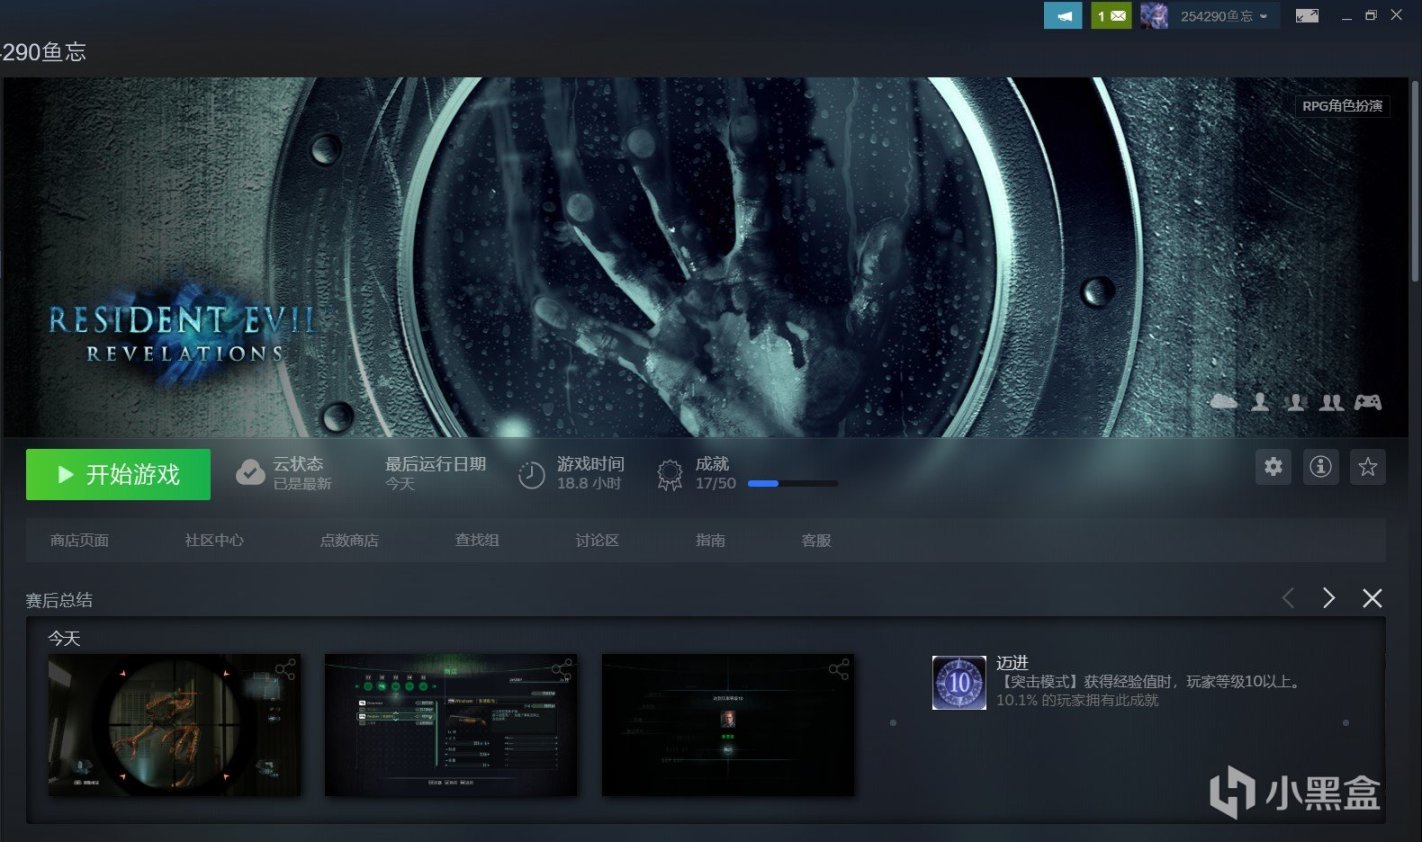Screen dimensions: 1422x842
Task: Click the achievements badge icon
Action: [669, 475]
